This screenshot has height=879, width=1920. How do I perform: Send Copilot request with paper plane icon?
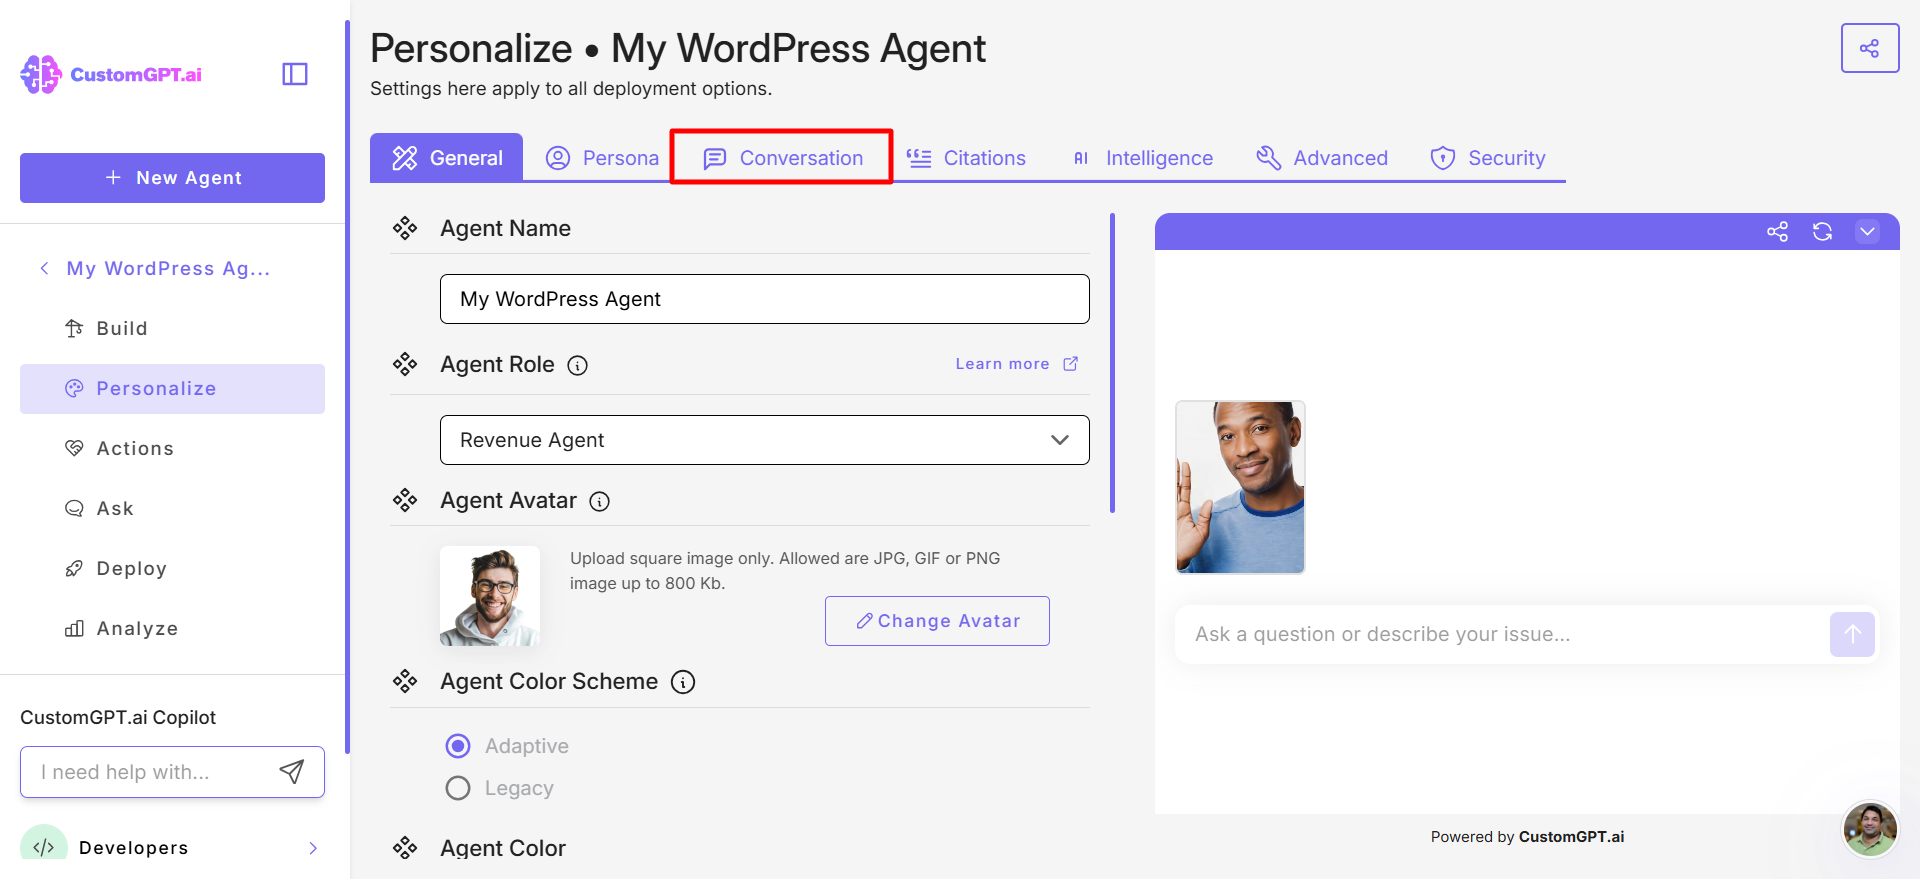[291, 772]
